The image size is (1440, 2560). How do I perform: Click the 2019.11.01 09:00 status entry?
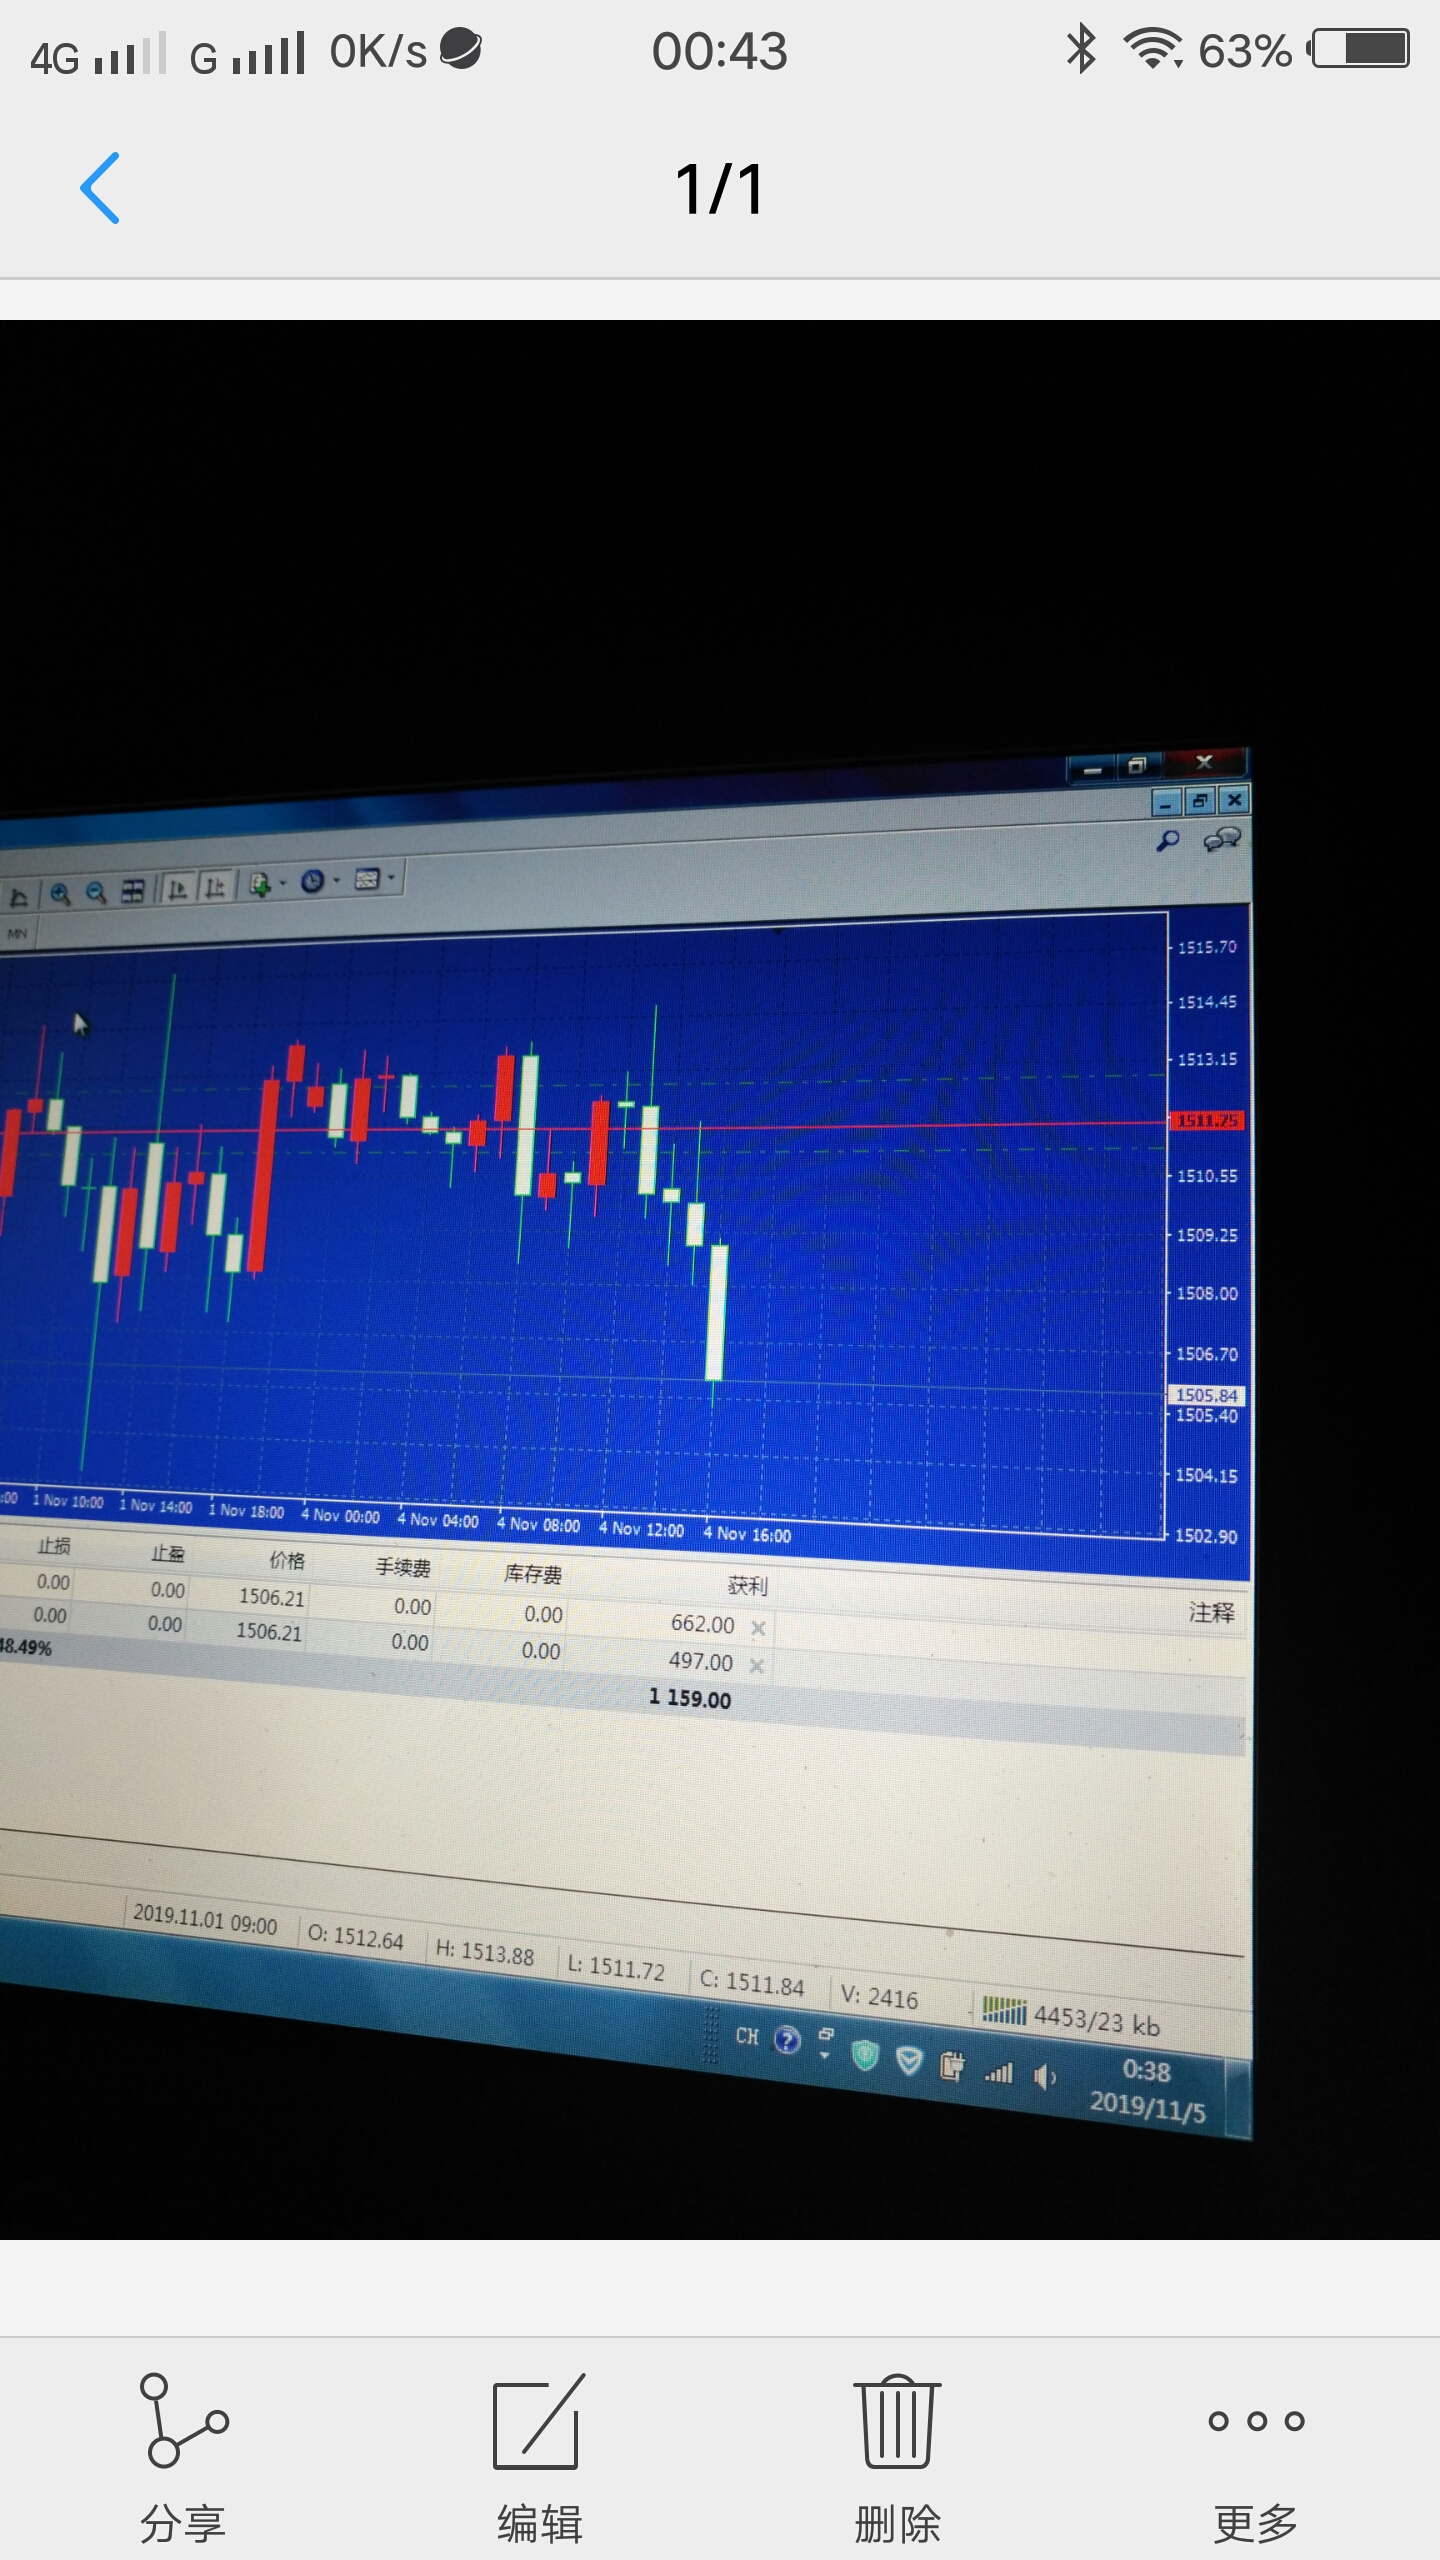point(205,1919)
